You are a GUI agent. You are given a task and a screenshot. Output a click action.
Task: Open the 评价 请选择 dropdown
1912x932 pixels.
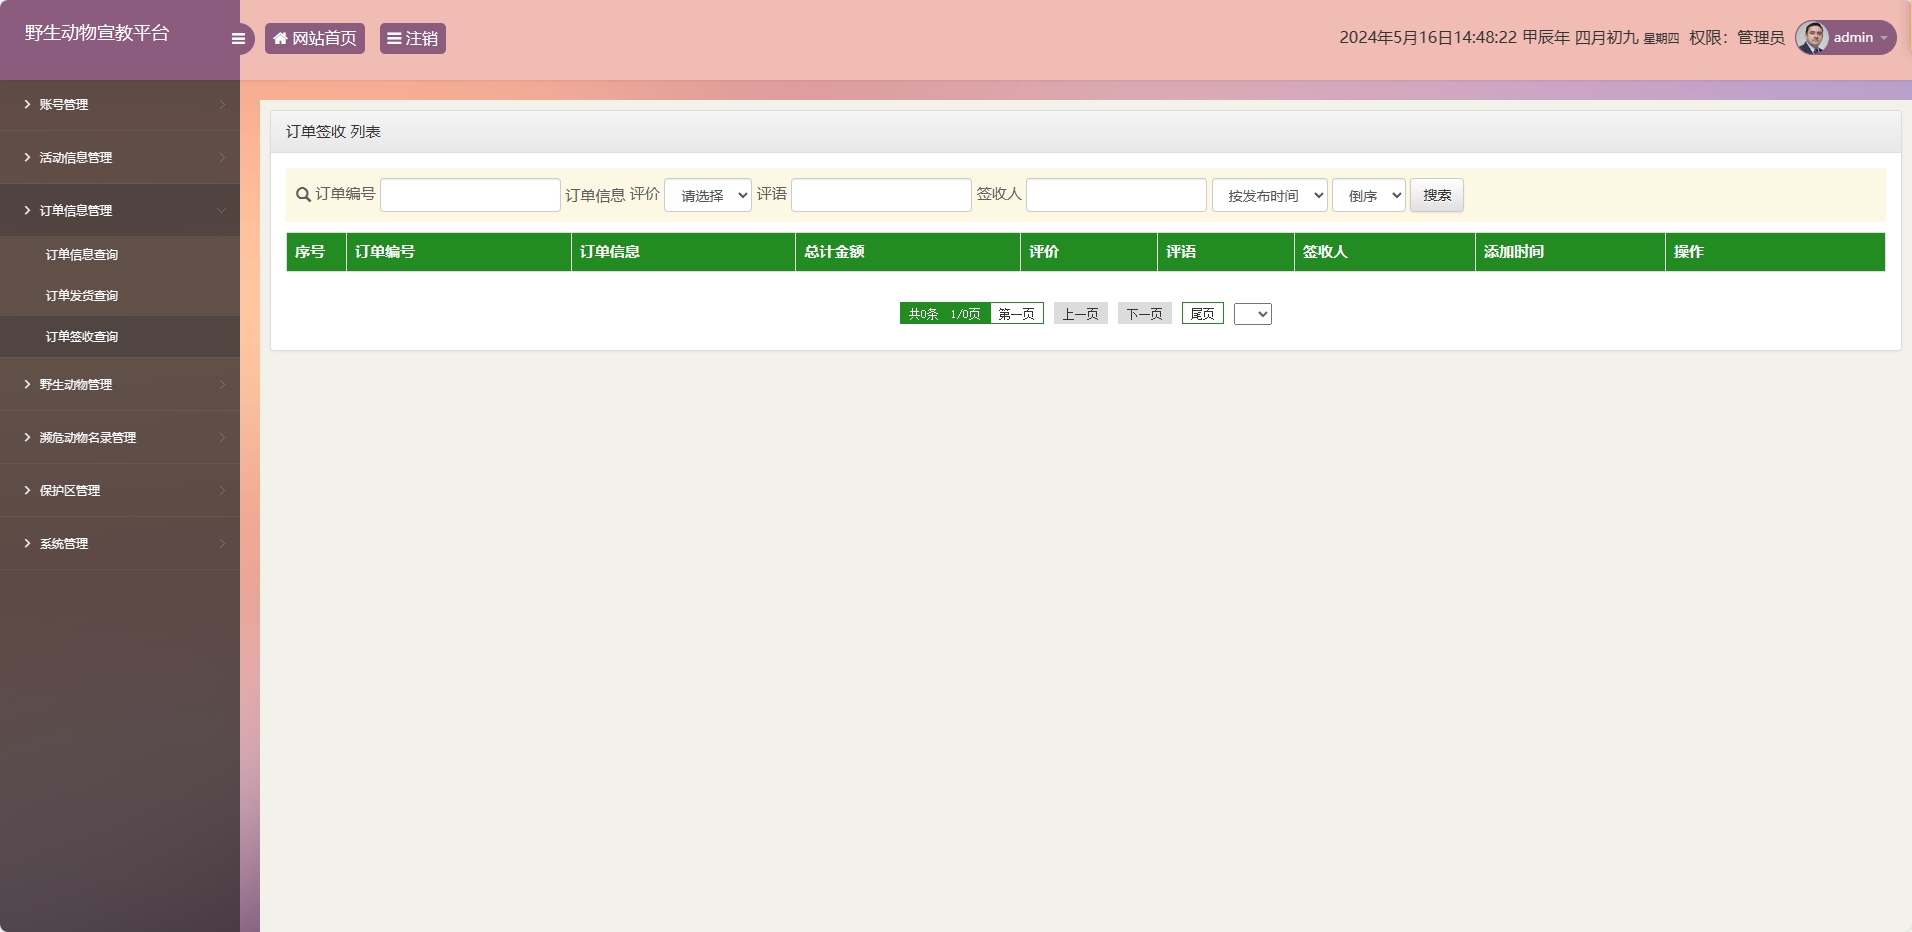pyautogui.click(x=708, y=196)
